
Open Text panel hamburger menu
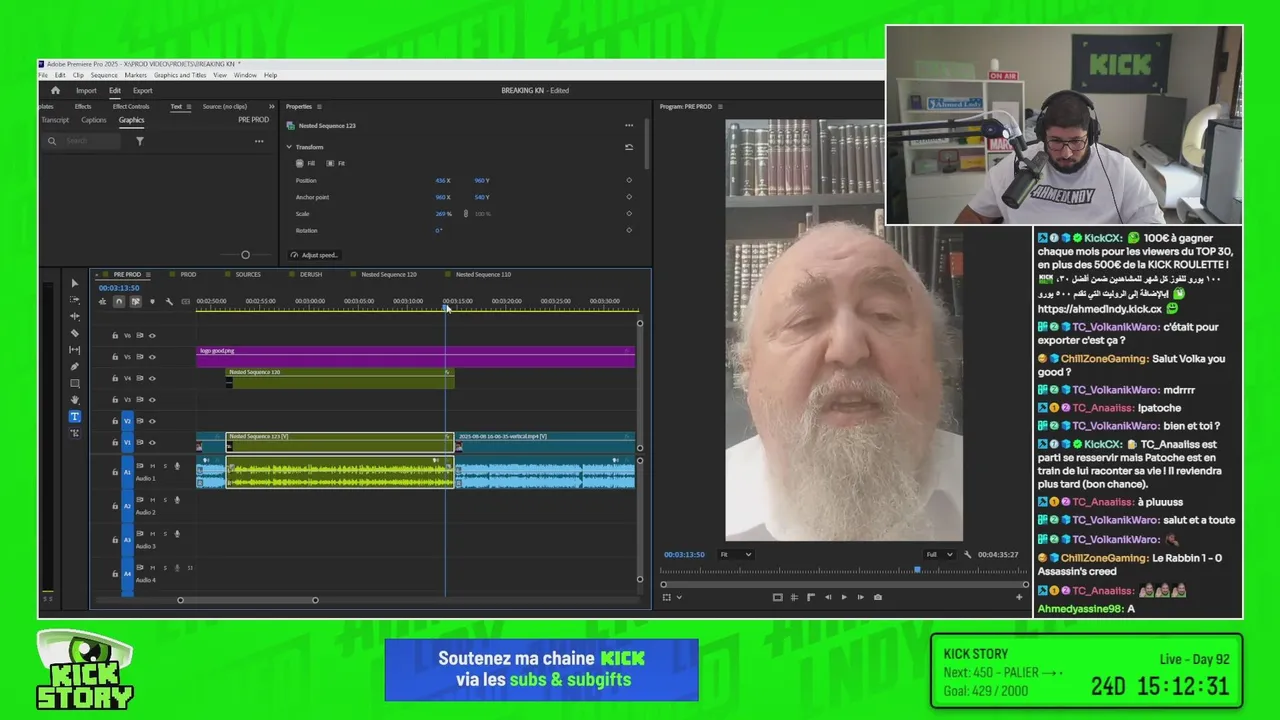coord(190,106)
